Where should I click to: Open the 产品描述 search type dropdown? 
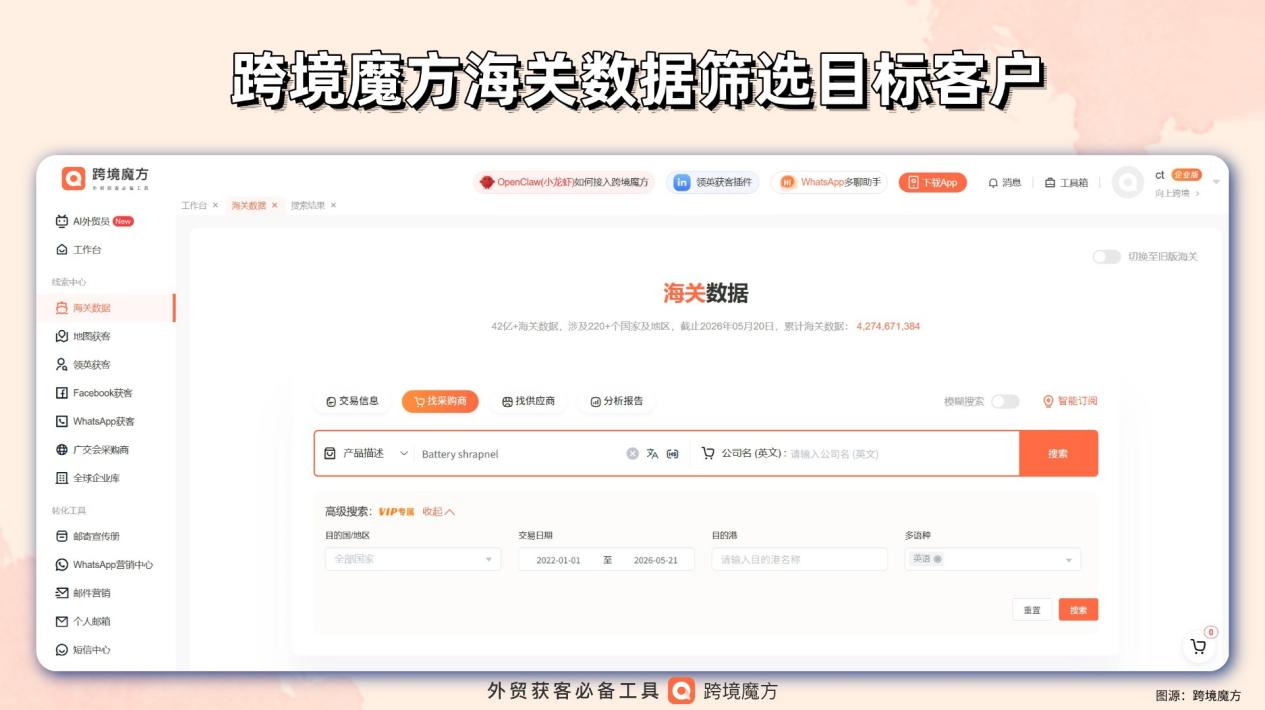366,453
